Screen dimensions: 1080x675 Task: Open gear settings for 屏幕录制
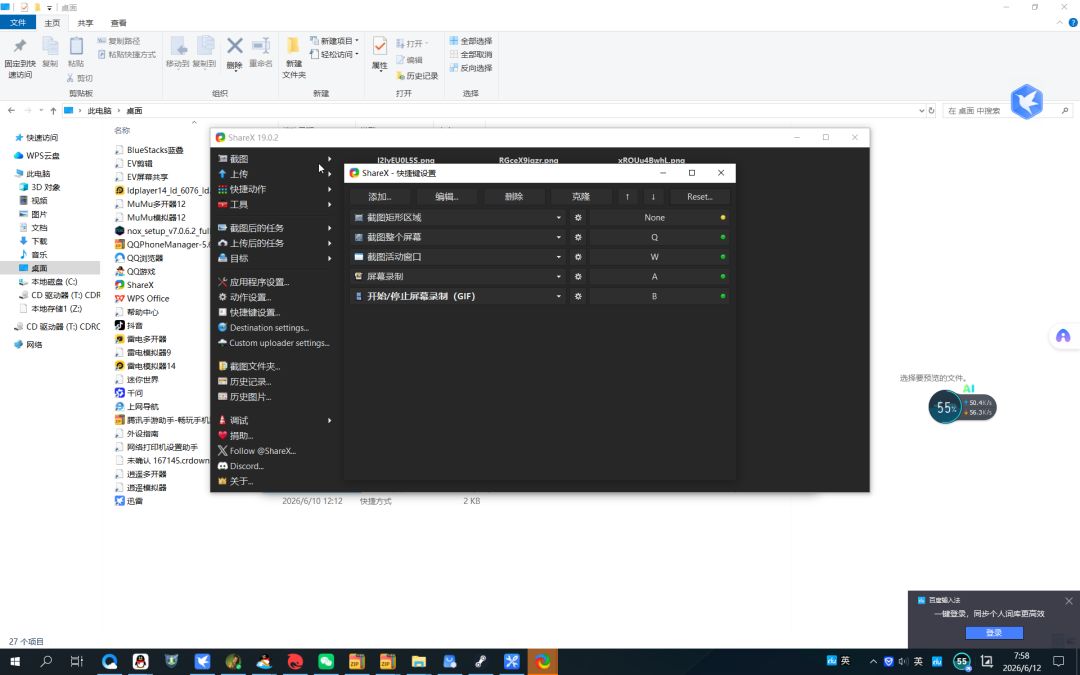[578, 276]
